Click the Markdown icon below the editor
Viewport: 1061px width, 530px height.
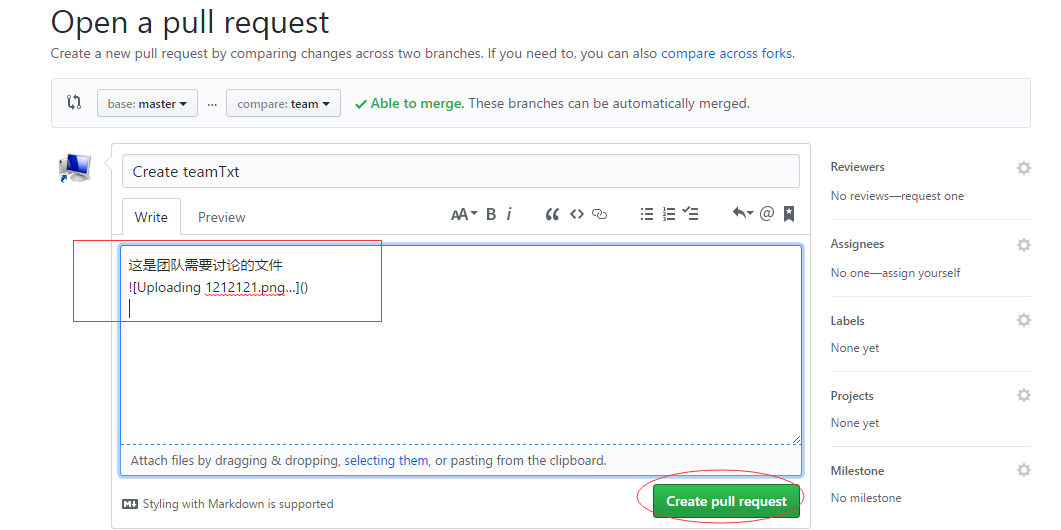[130, 504]
